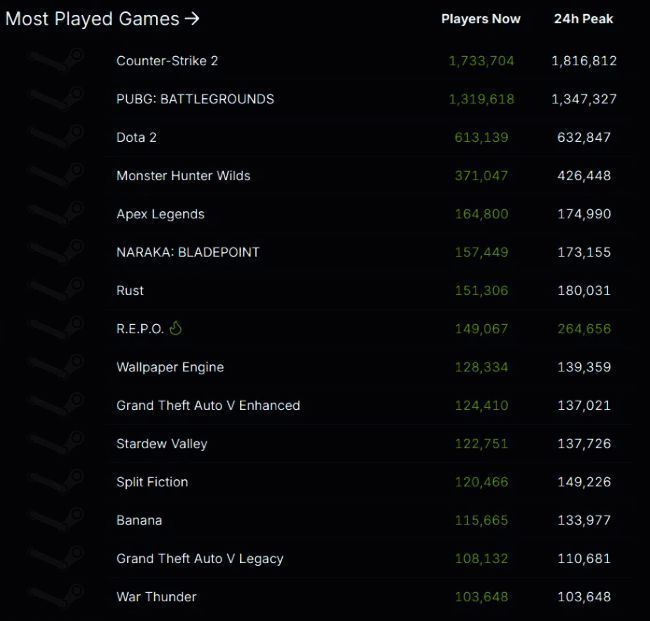Viewport: 650px width, 621px height.
Task: Click the fire trending icon beside R.E.P.O.
Action: tap(176, 328)
